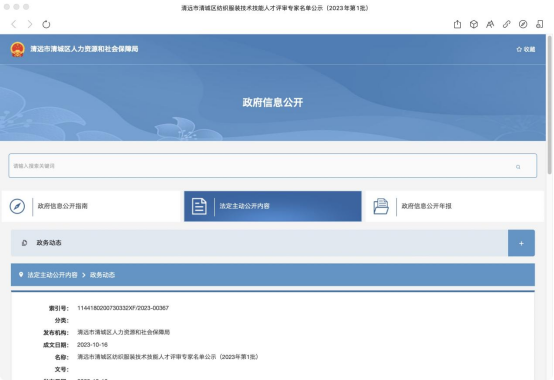Click the index number 11441802007303332XF/2023-00367
554x380 pixels.
[x=123, y=308]
